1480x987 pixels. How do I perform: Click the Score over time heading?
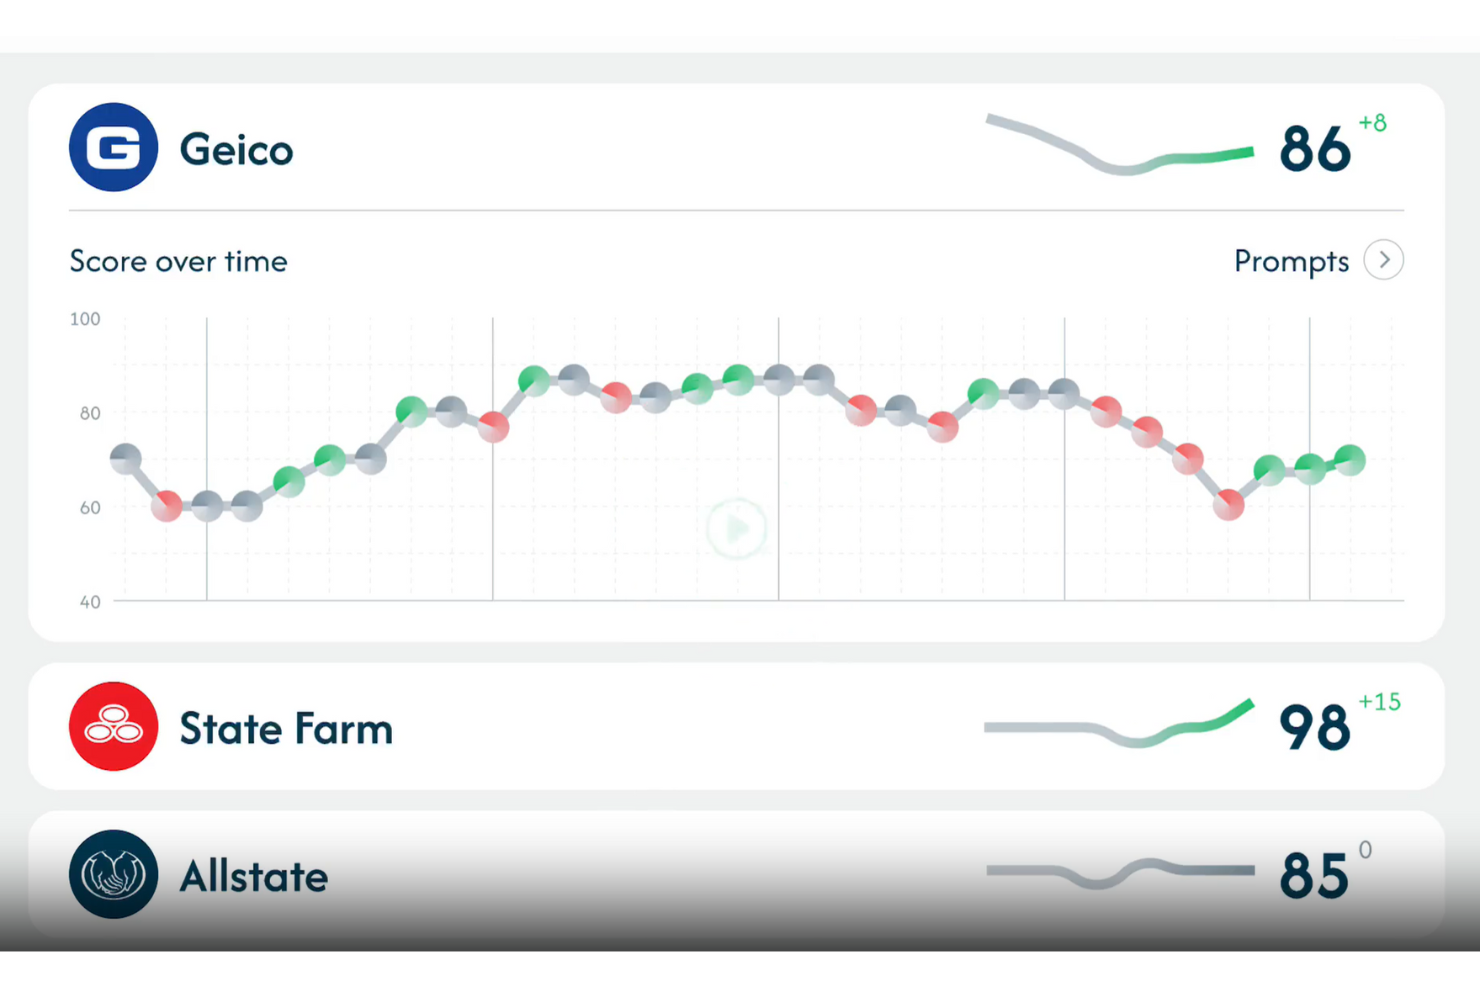tap(178, 261)
